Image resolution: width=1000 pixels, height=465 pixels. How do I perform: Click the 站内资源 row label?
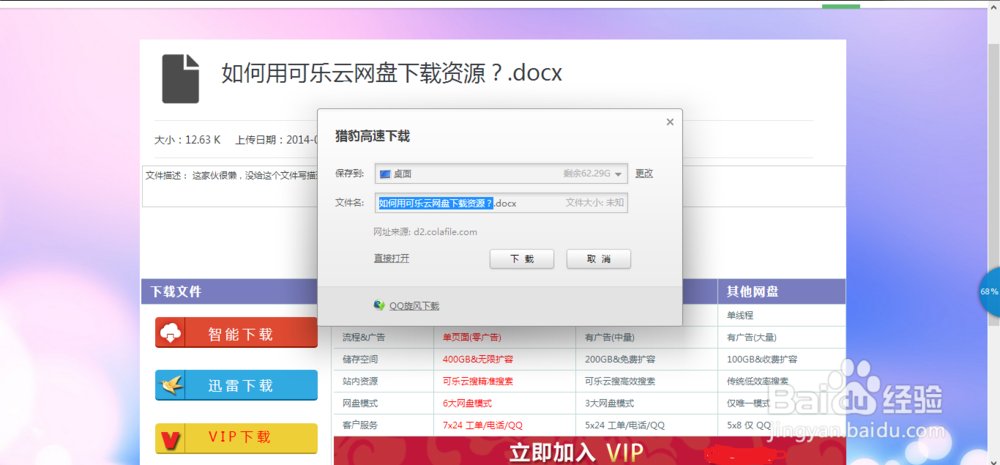(360, 381)
